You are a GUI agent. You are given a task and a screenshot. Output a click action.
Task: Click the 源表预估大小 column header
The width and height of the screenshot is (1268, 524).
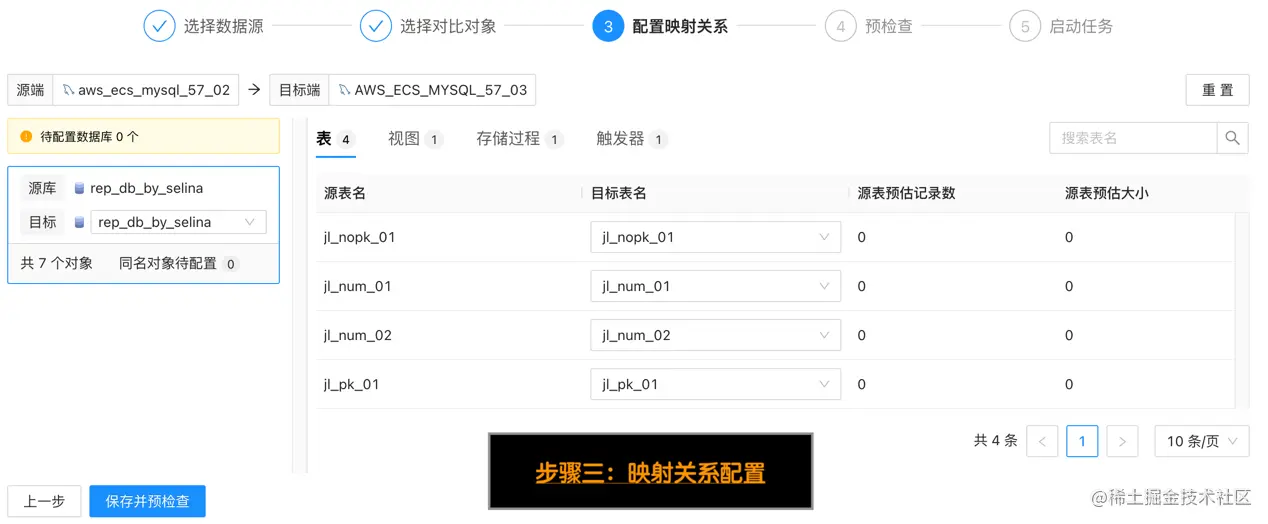(1107, 193)
